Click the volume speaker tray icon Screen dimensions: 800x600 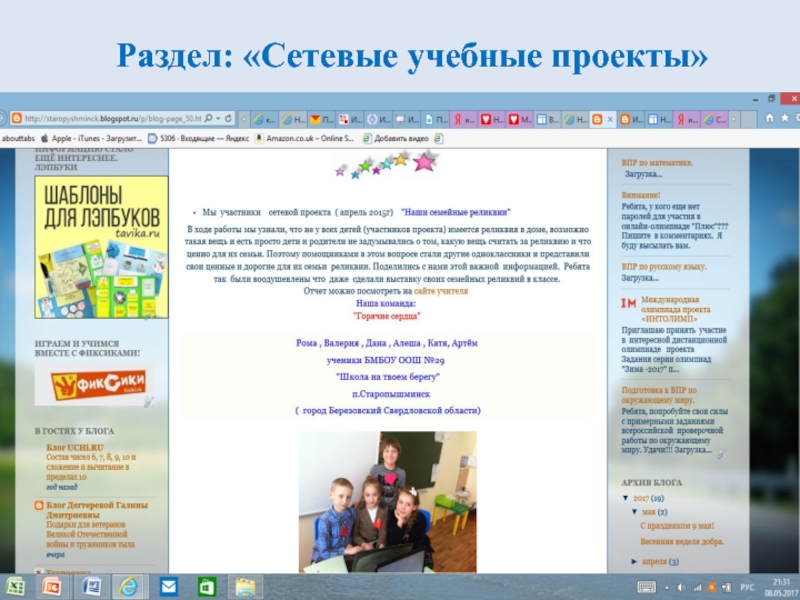point(681,588)
